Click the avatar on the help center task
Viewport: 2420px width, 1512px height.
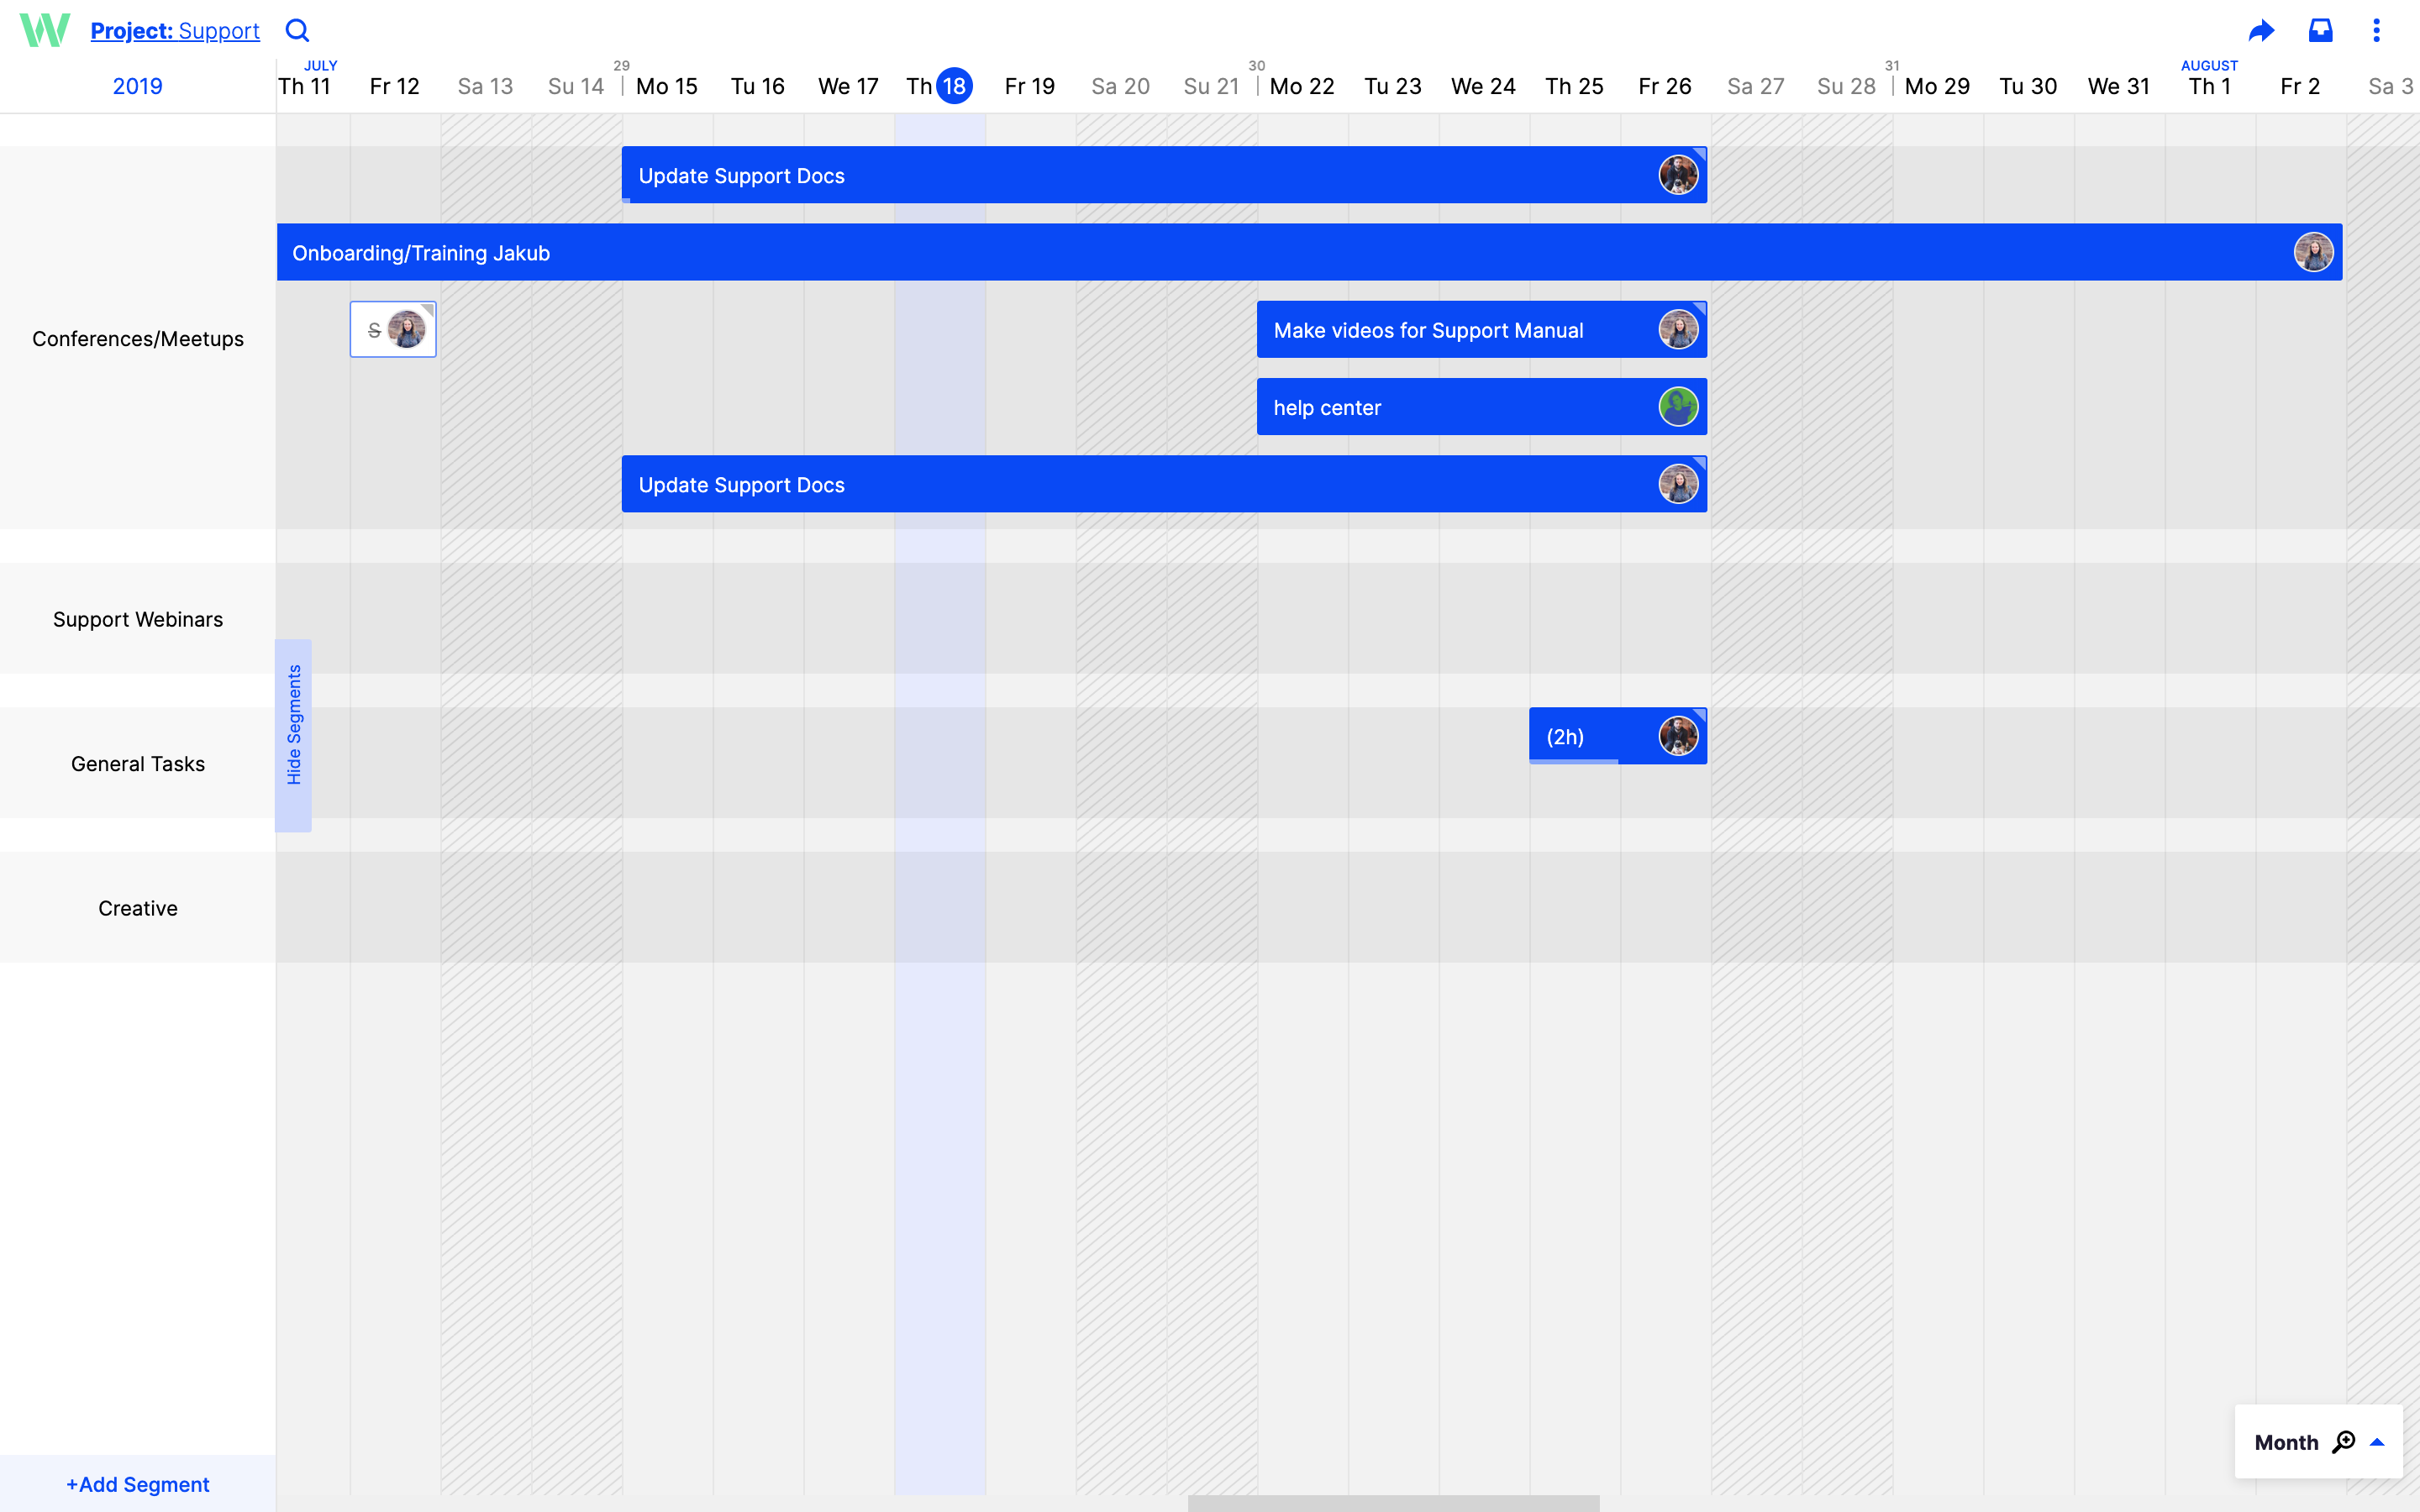[1677, 407]
